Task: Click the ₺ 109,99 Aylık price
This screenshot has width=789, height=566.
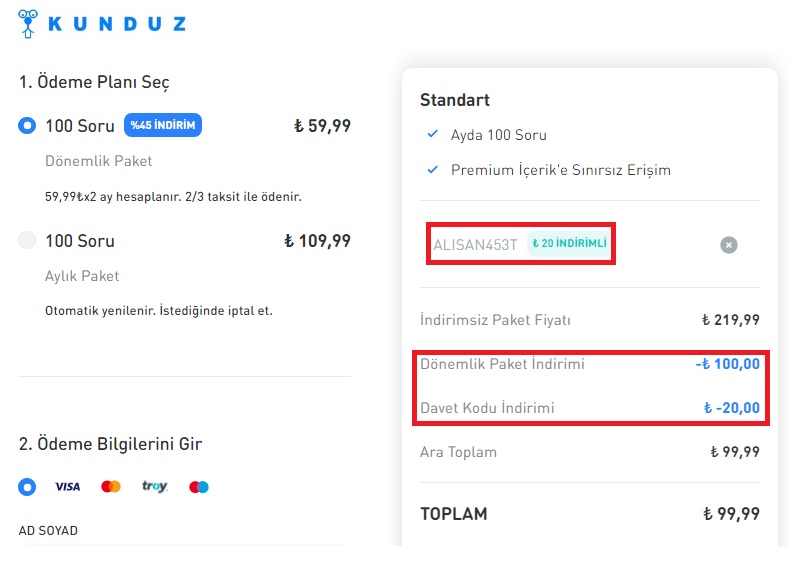Action: (317, 241)
